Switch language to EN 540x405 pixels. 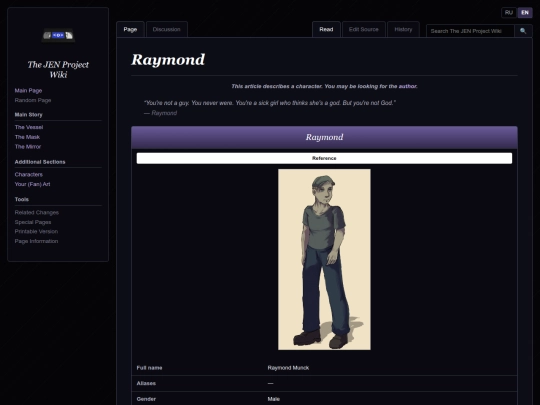coord(525,13)
